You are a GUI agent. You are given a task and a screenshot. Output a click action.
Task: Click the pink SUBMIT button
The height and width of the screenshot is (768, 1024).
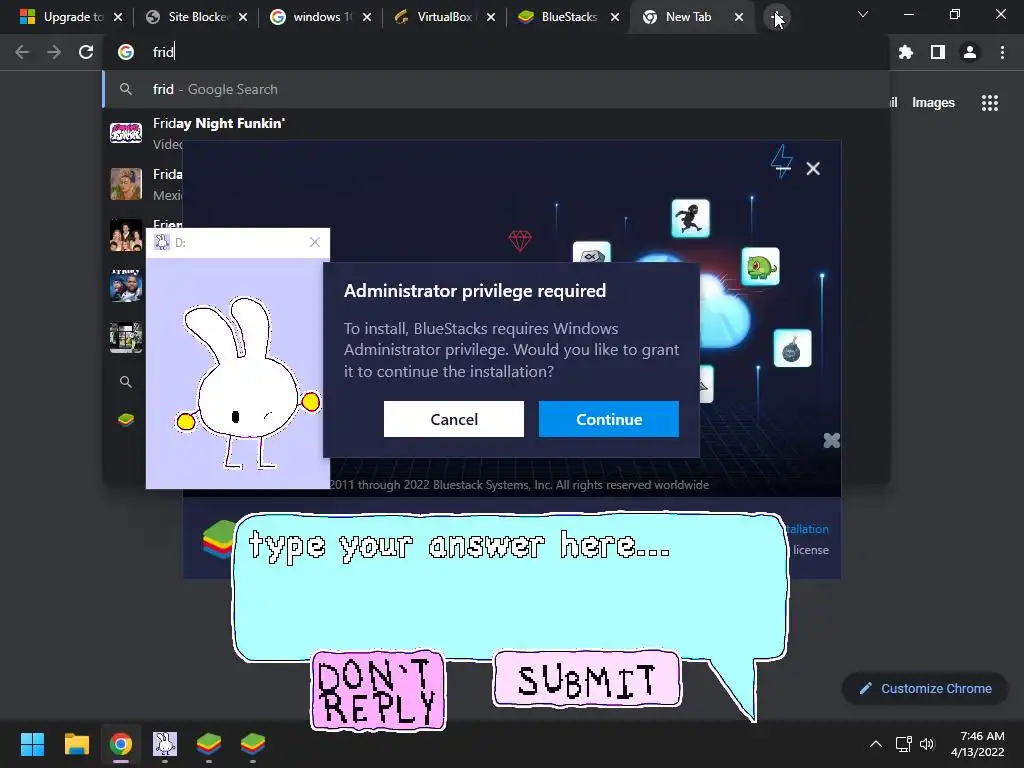coord(586,679)
